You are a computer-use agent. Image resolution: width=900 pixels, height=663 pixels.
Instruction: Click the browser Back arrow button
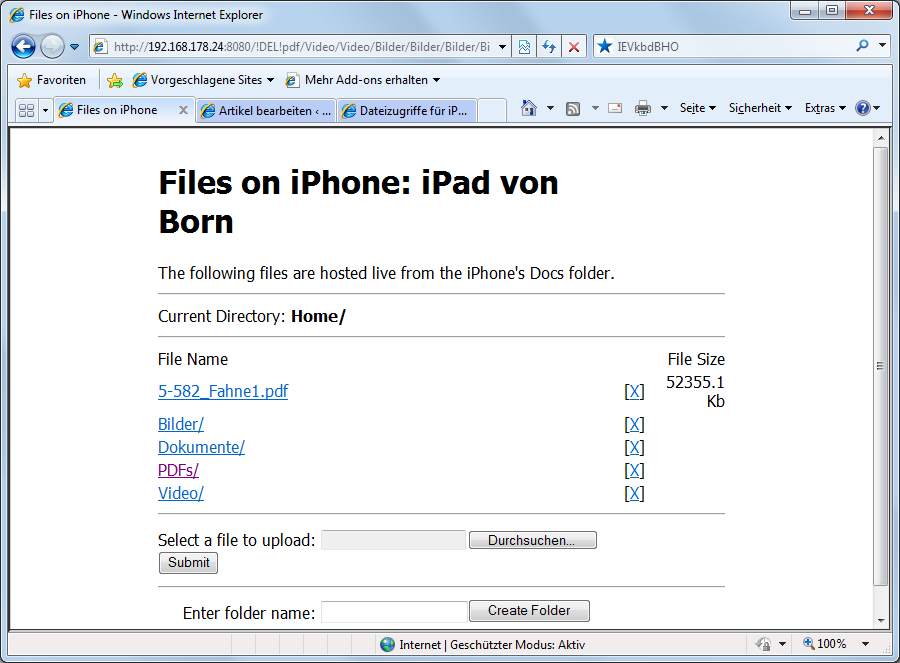click(24, 46)
